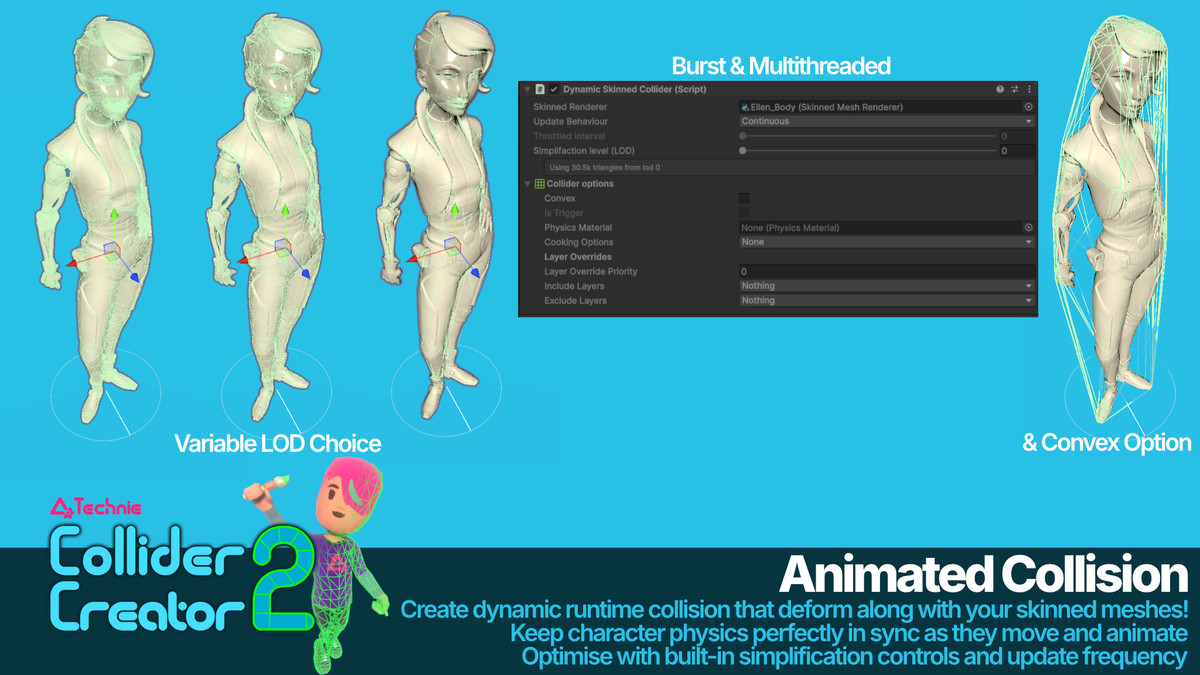The height and width of the screenshot is (675, 1200).
Task: Toggle the Is Trigger checkbox
Action: [744, 213]
